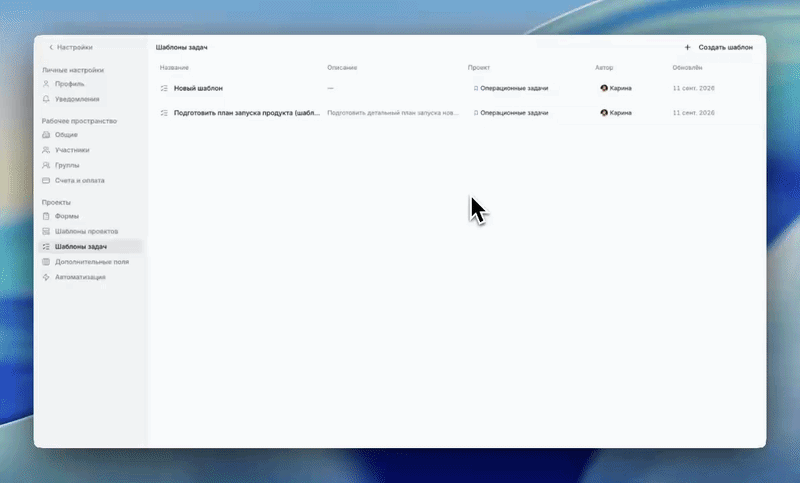The height and width of the screenshot is (483, 800).
Task: Click the plus icon near Создать шаблон
Action: click(x=687, y=47)
